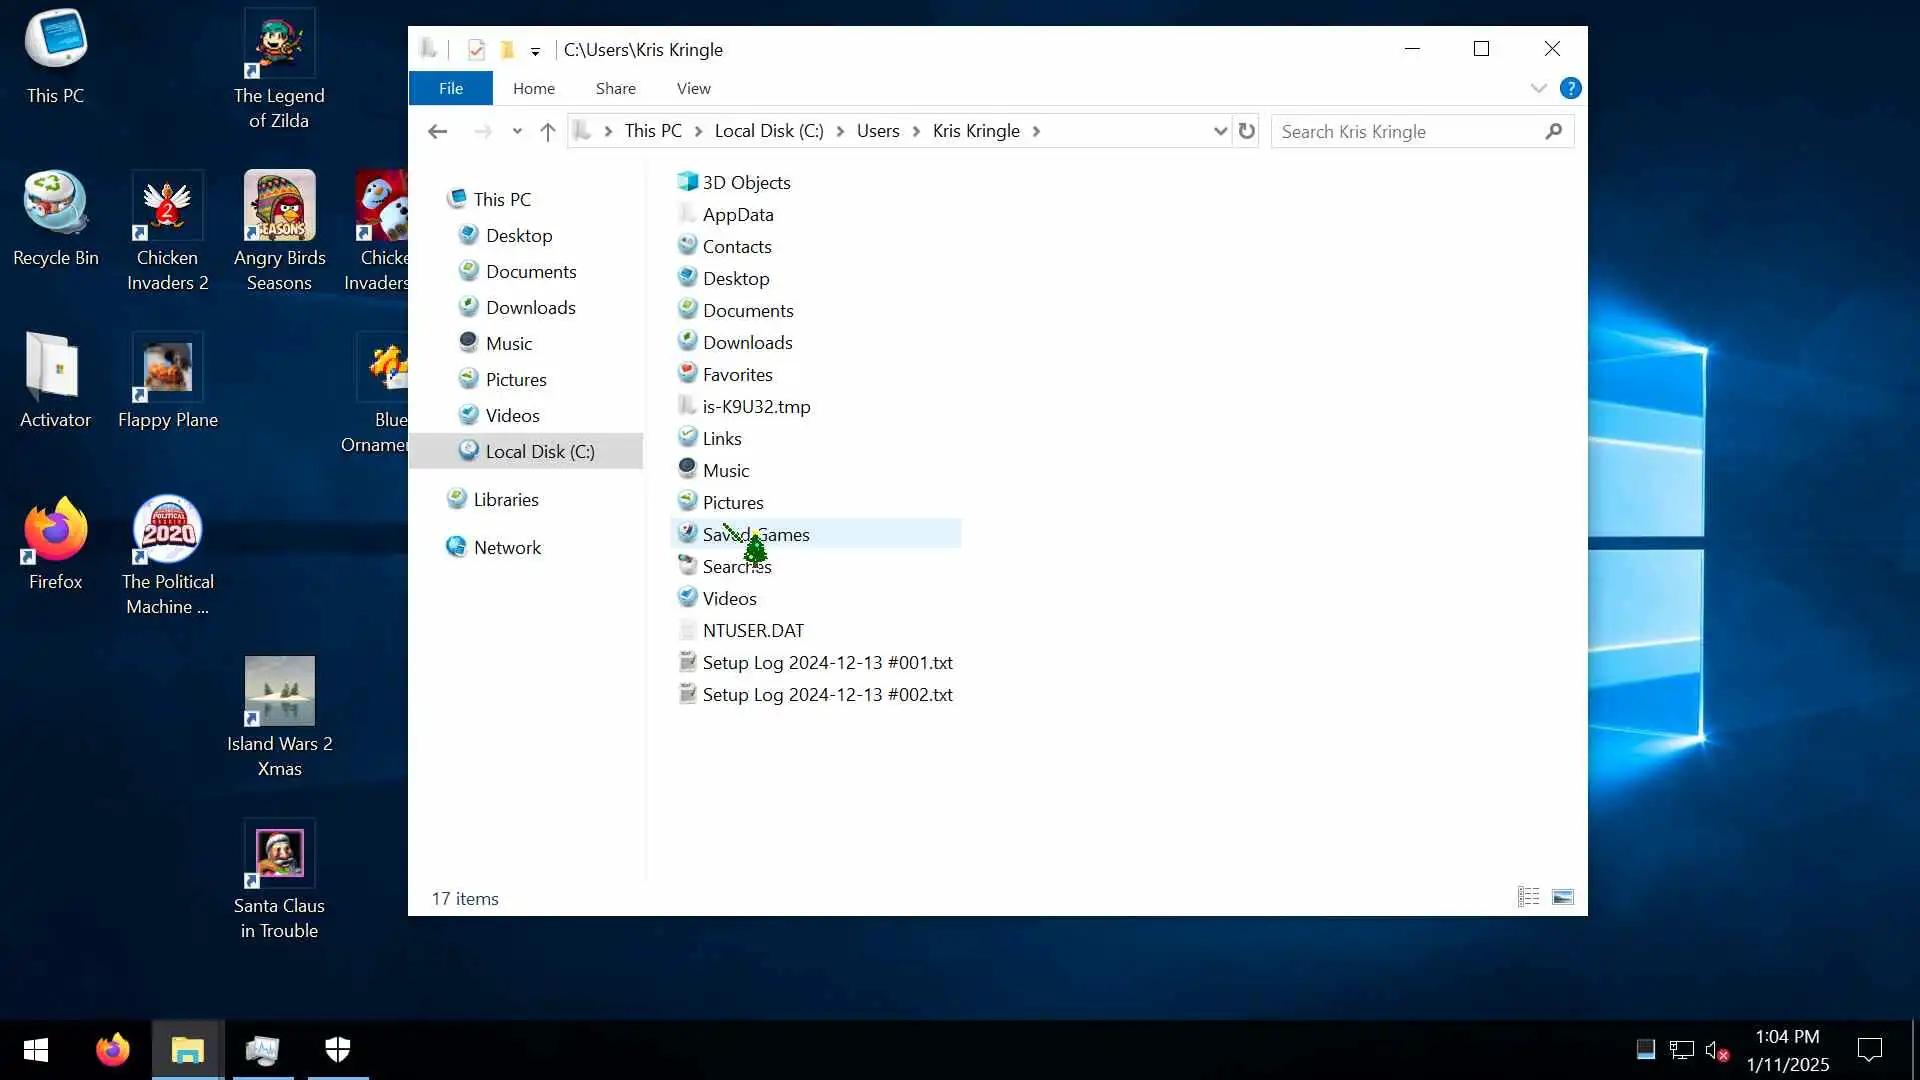The width and height of the screenshot is (1920, 1080).
Task: Open recent locations dropdown arrow
Action: click(x=516, y=131)
